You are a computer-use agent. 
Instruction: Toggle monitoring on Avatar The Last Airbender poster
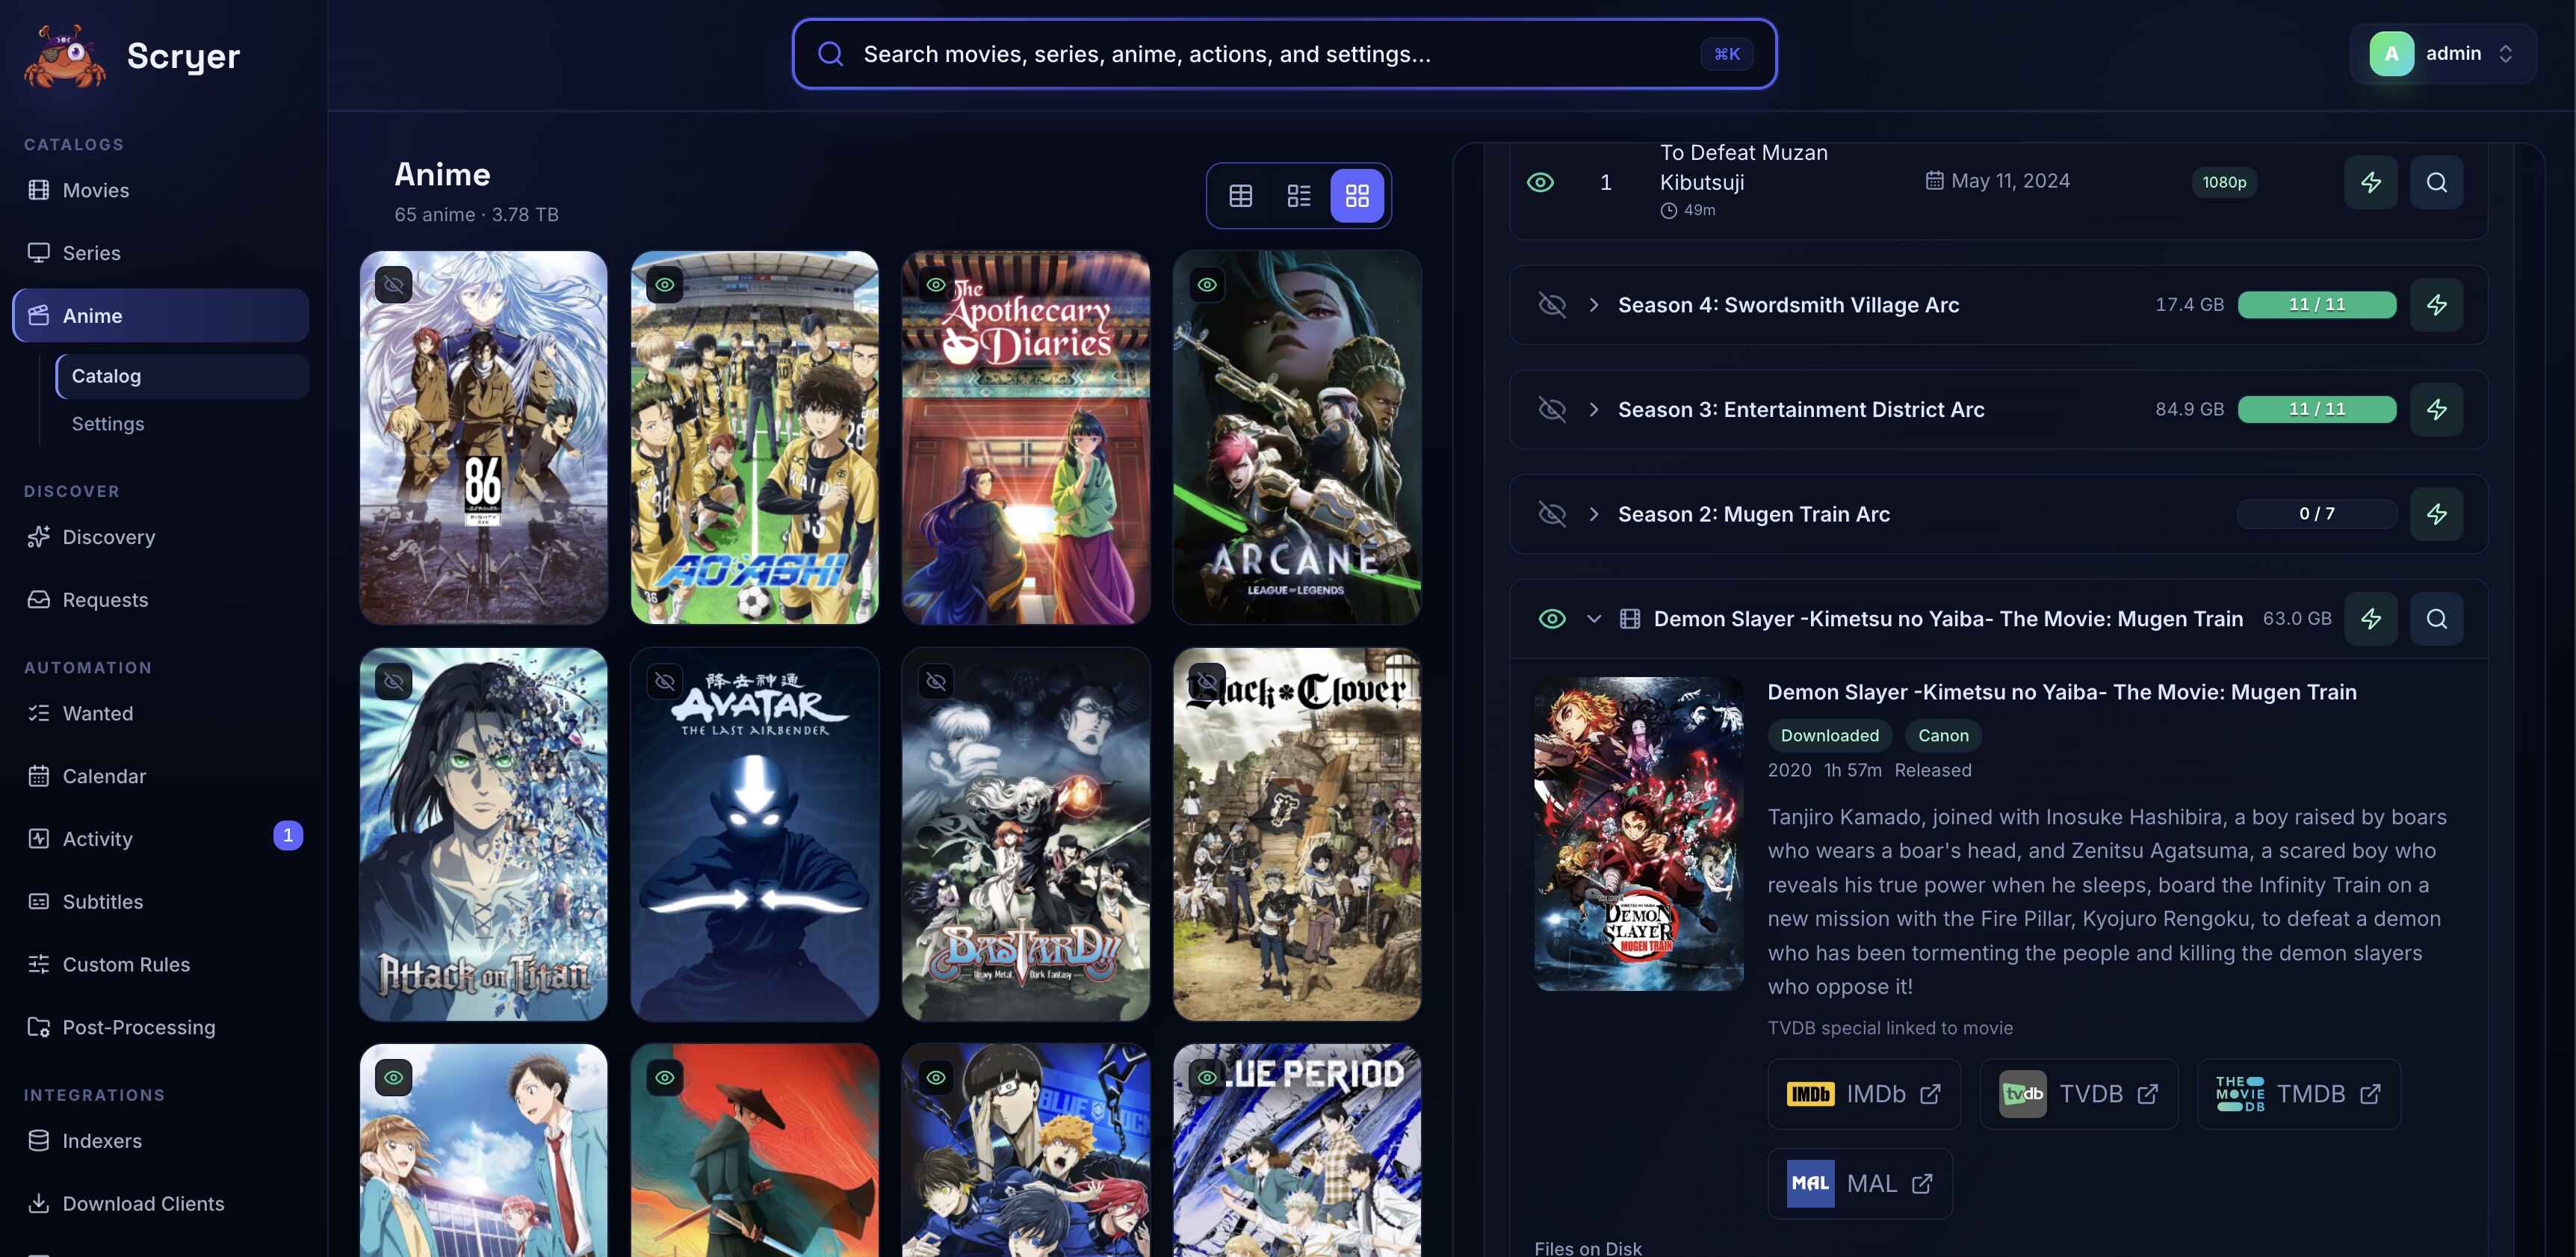point(665,682)
